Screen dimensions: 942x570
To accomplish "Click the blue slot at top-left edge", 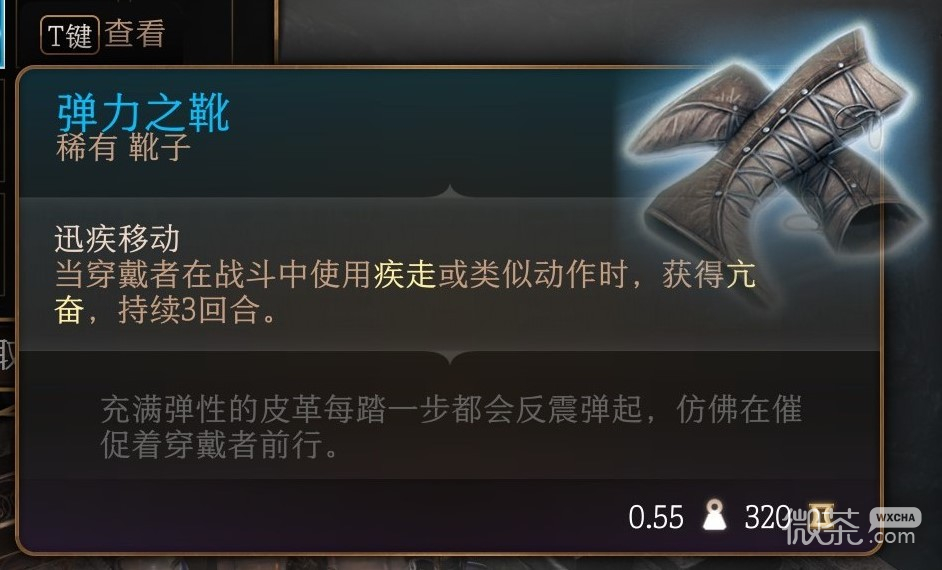I will pyautogui.click(x=2, y=33).
